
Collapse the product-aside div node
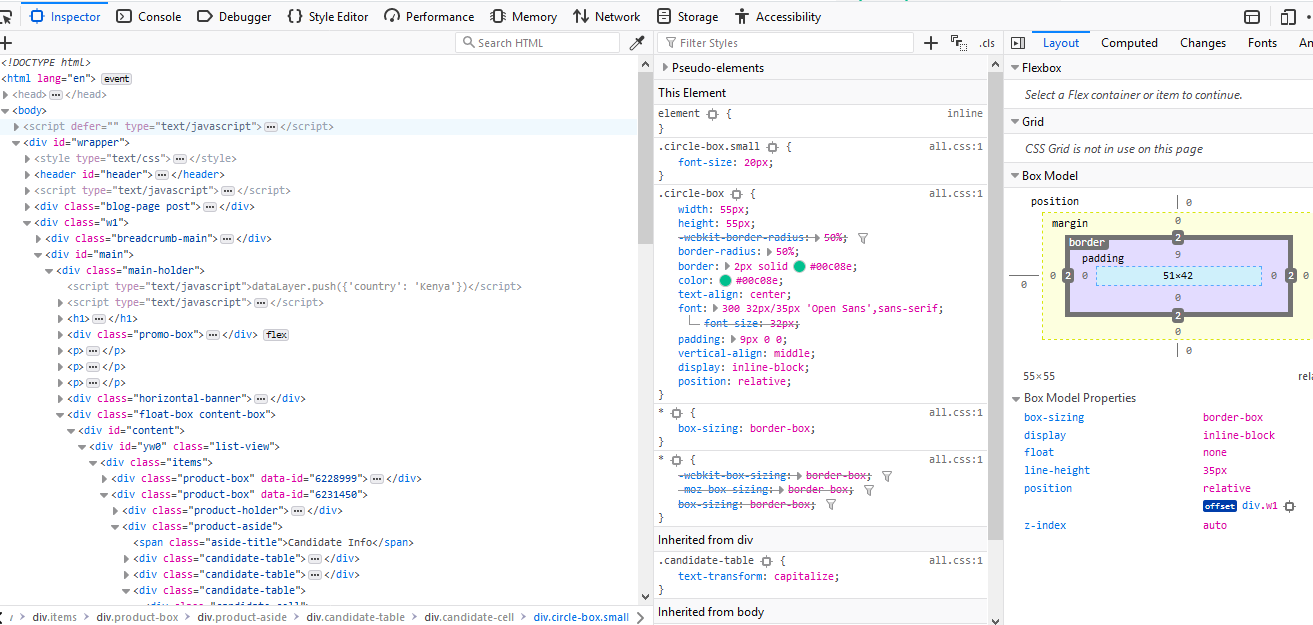coord(115,527)
